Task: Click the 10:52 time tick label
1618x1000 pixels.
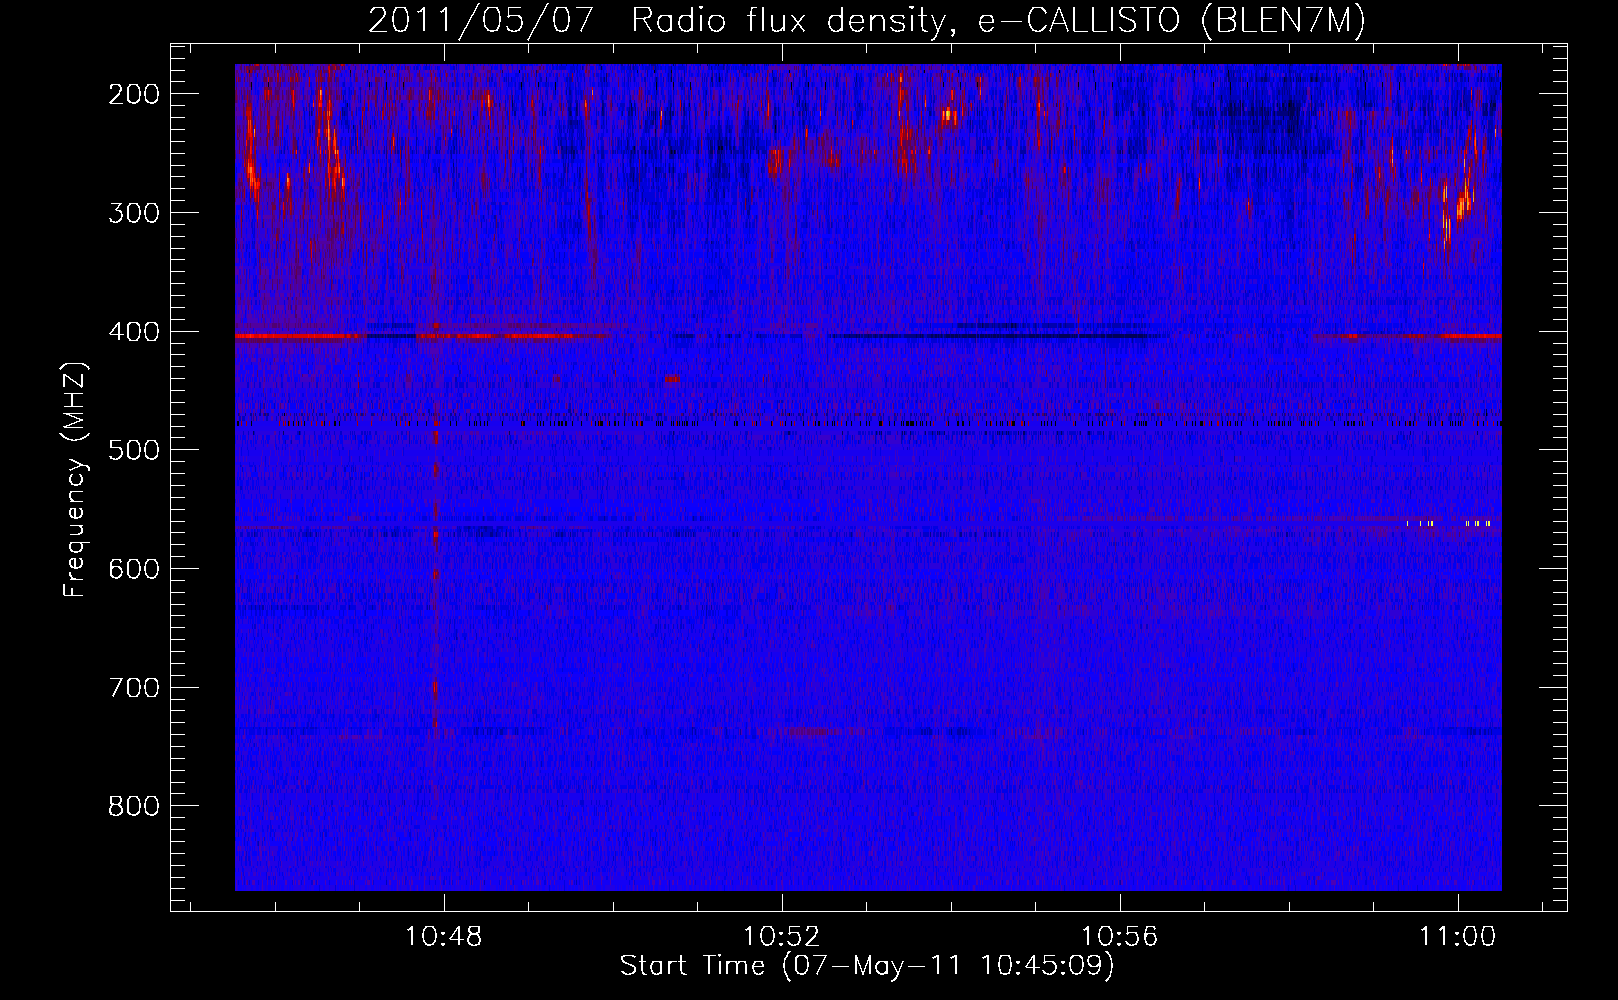Action: [781, 937]
